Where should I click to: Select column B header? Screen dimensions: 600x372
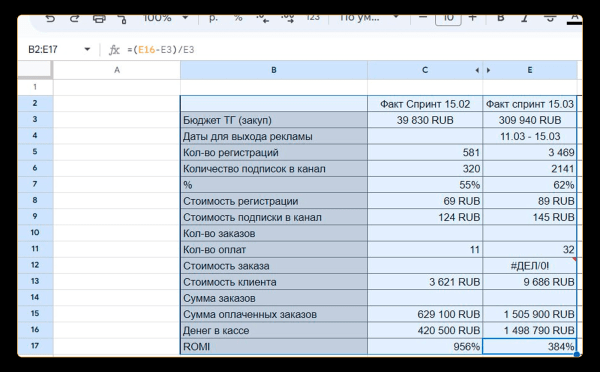tap(274, 70)
